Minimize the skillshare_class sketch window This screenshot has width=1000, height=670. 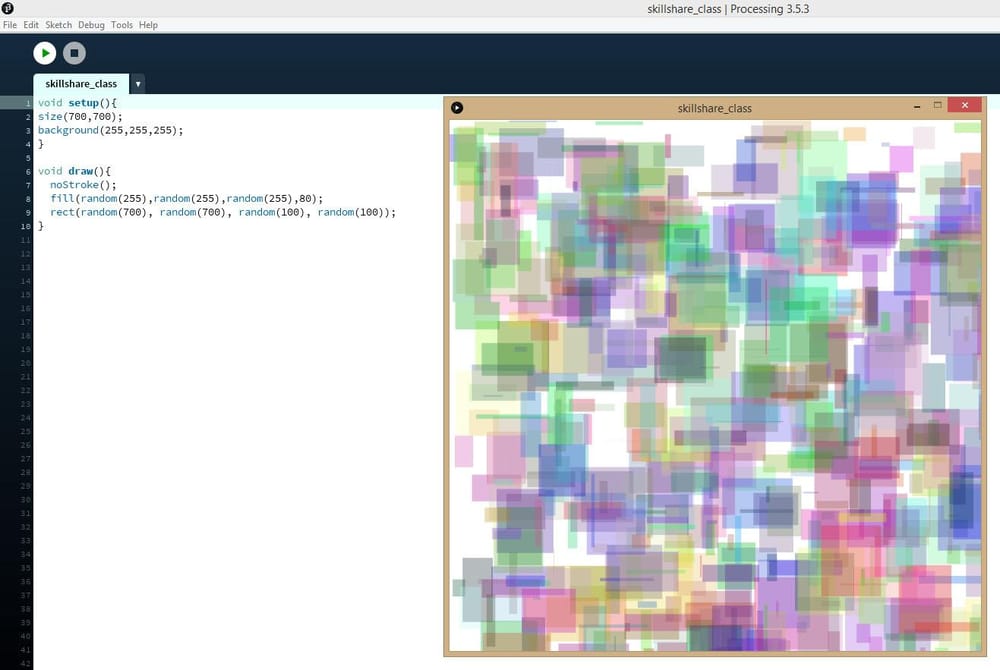point(917,106)
